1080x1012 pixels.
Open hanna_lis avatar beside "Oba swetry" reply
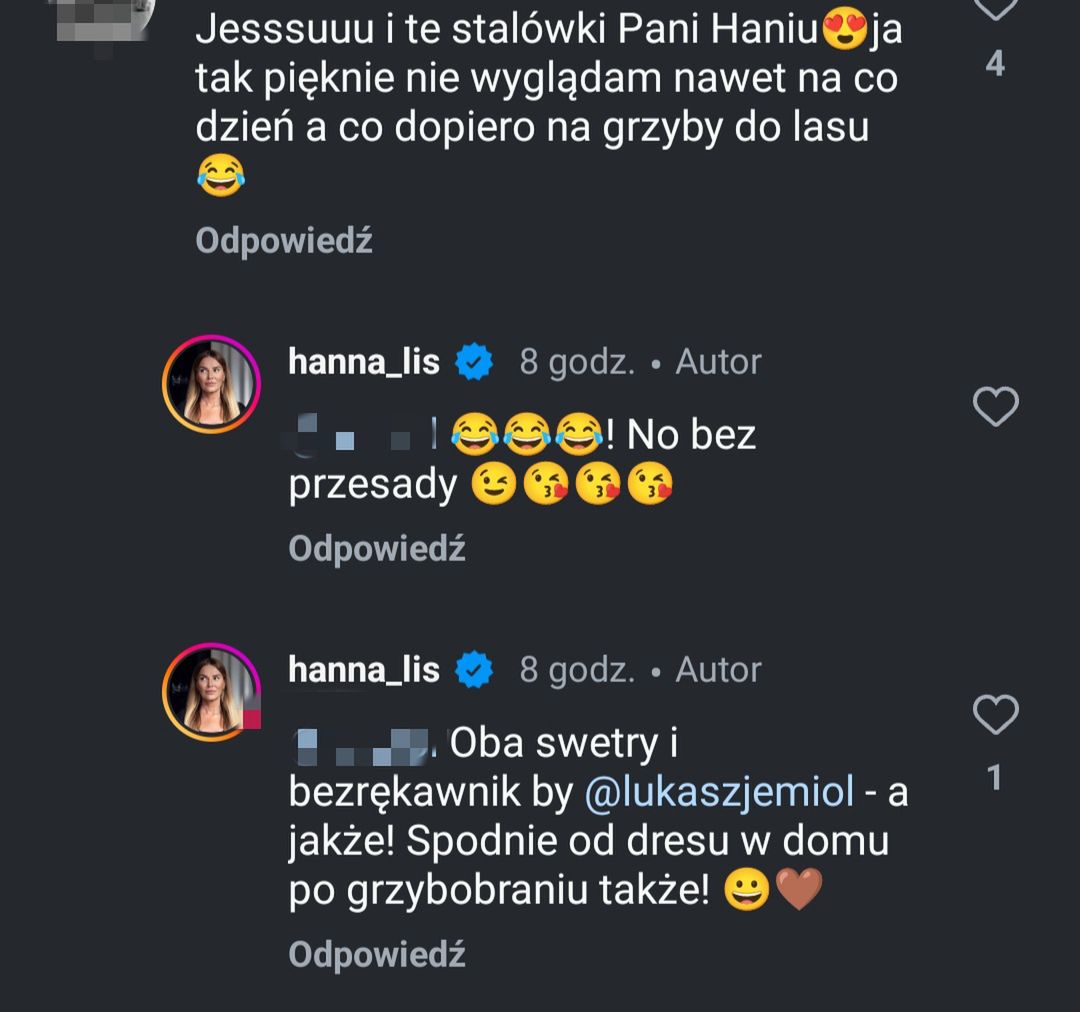click(x=212, y=693)
